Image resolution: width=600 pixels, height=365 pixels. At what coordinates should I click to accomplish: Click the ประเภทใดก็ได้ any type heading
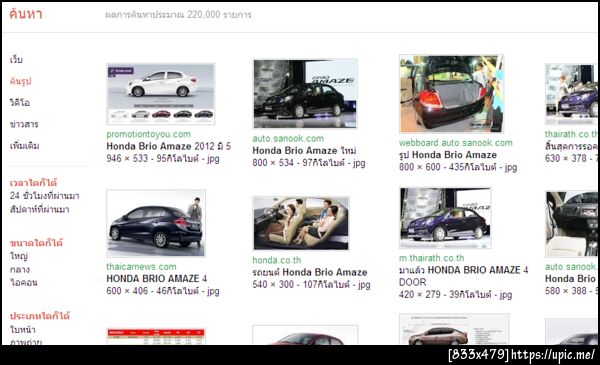40,316
